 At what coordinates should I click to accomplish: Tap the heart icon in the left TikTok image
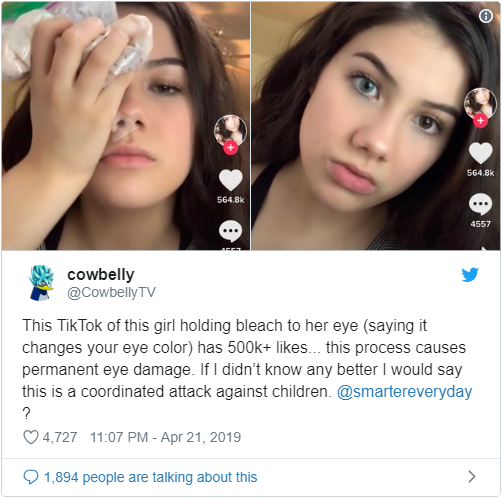pos(230,180)
